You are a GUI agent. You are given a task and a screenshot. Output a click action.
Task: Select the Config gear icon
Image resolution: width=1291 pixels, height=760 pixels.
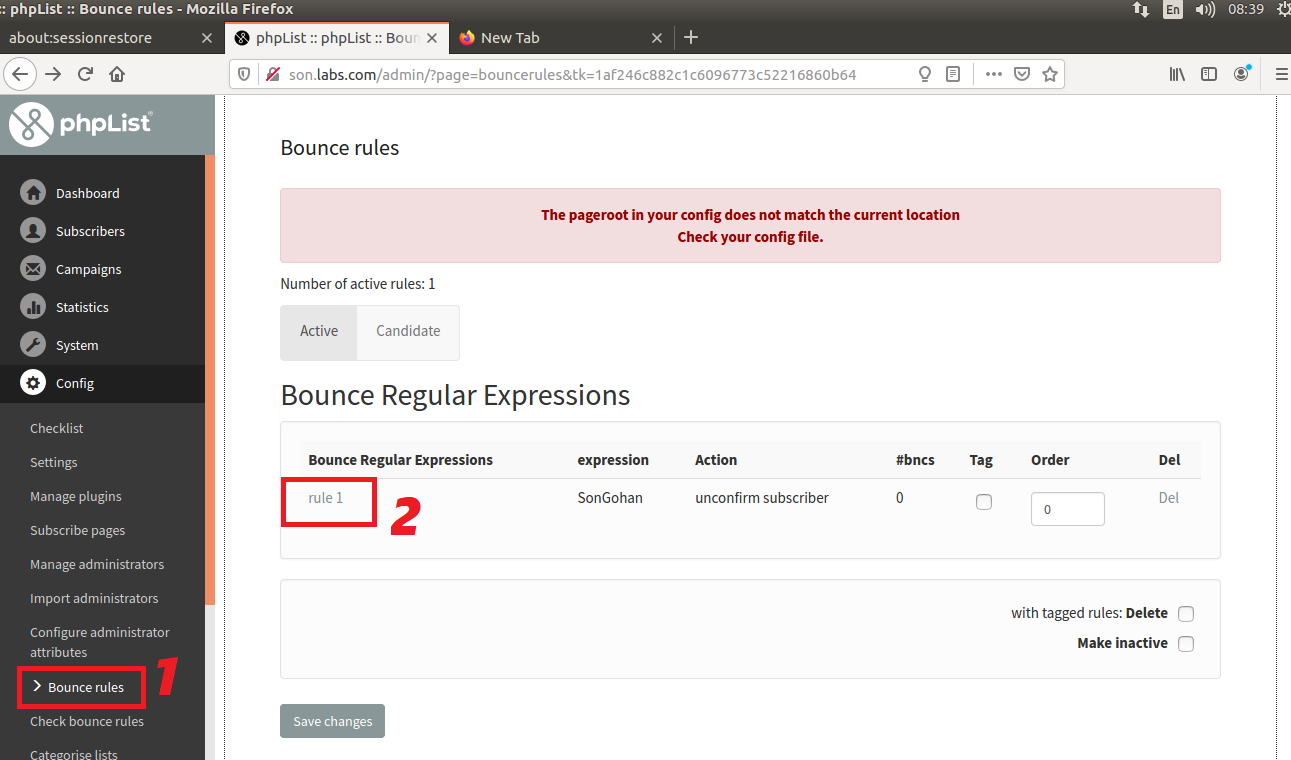click(x=32, y=382)
